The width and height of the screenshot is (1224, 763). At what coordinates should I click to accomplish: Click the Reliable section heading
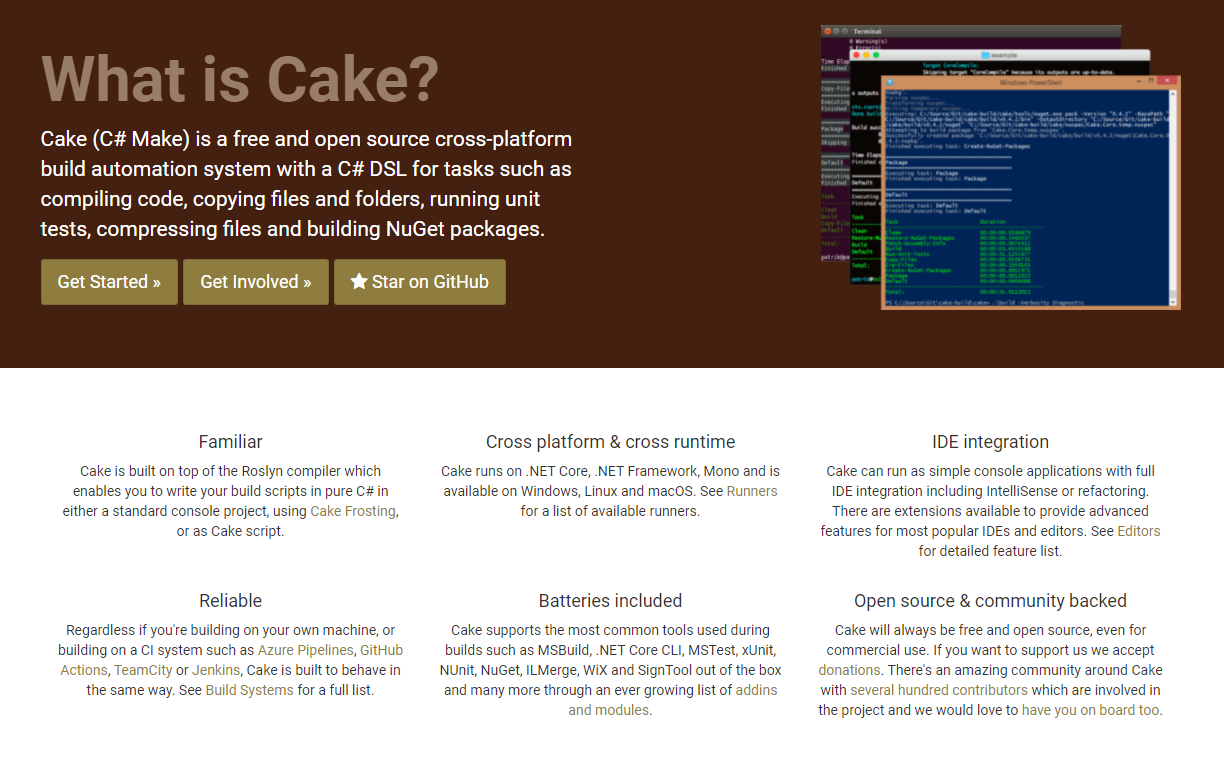tap(231, 600)
